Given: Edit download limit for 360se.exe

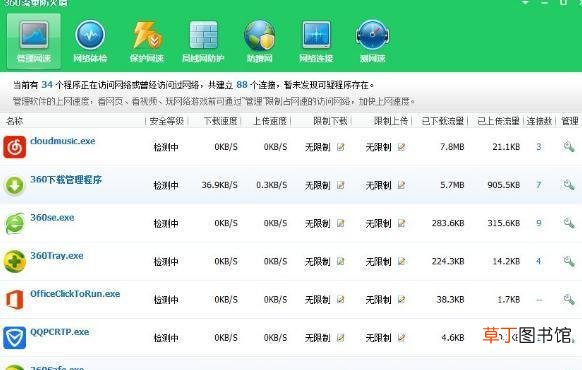Looking at the screenshot, I should pyautogui.click(x=340, y=223).
